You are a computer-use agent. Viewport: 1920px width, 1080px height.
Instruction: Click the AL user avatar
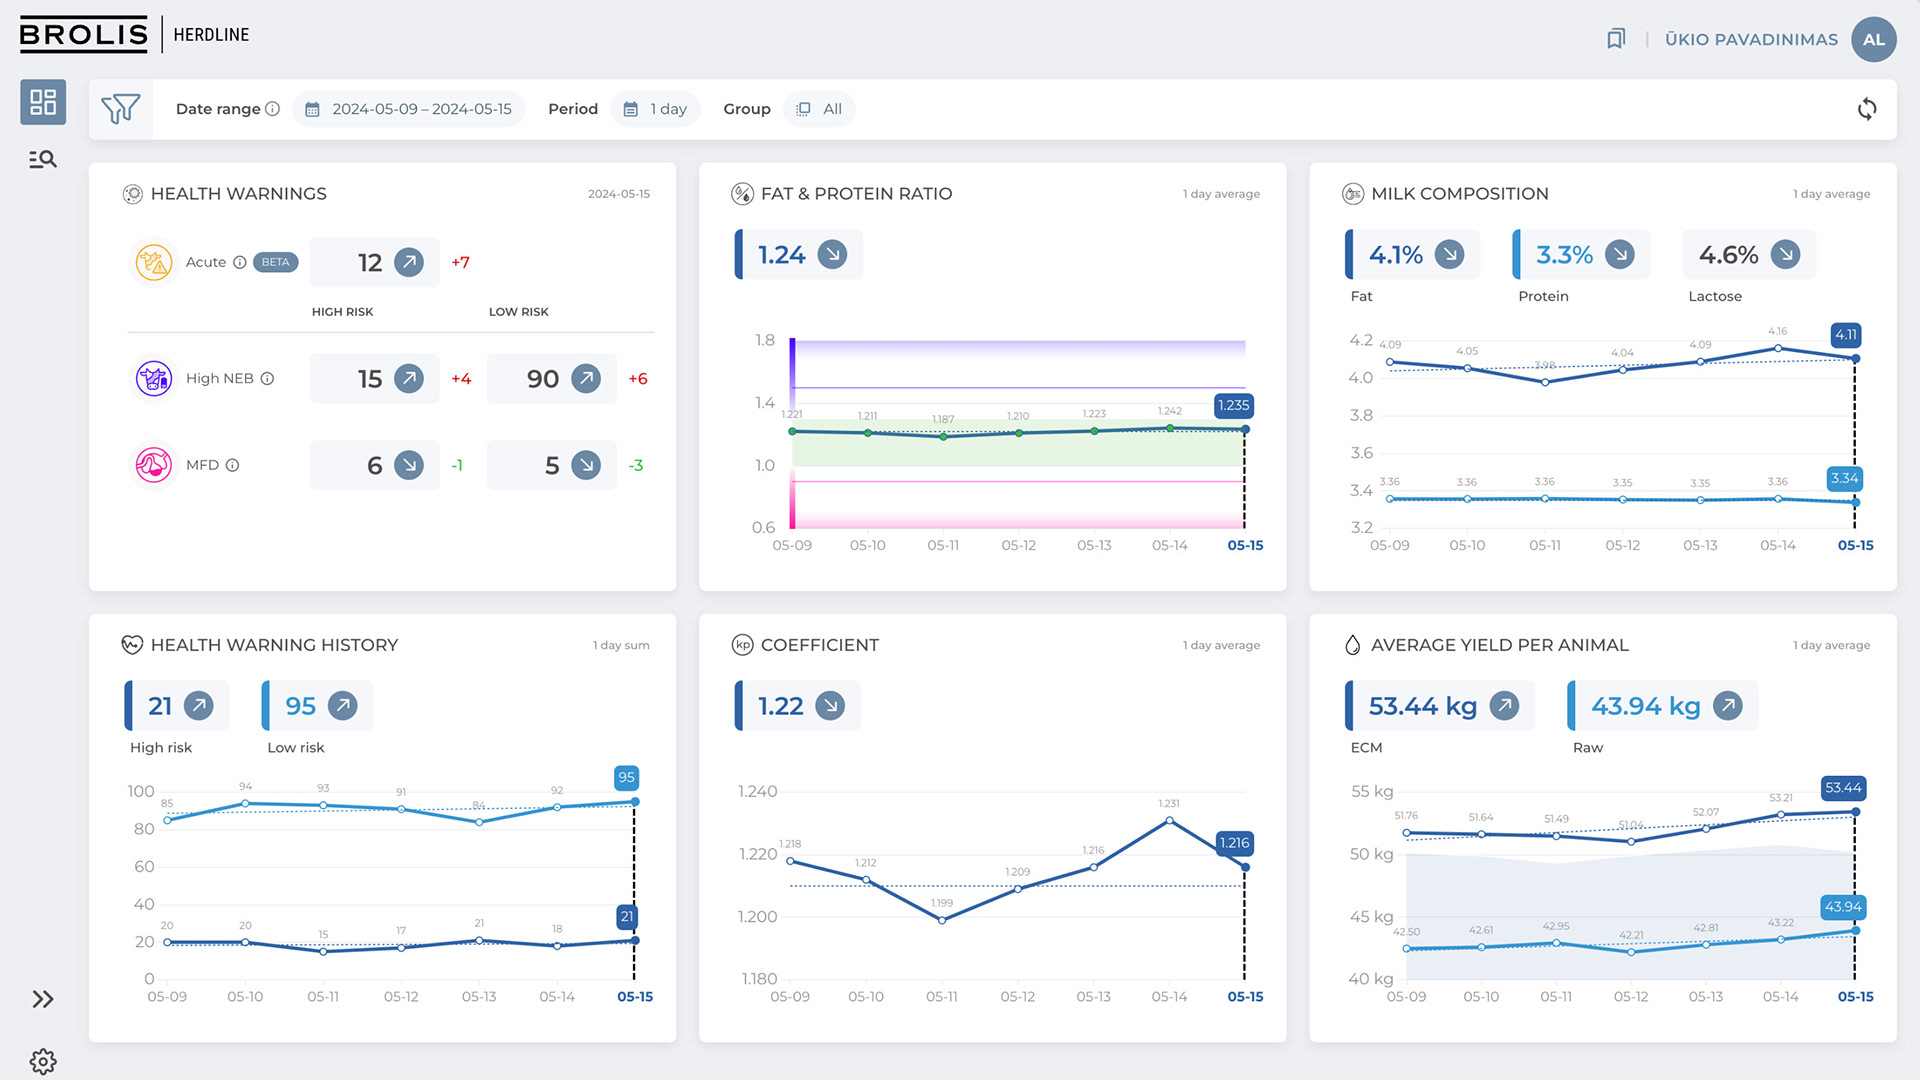1873,40
